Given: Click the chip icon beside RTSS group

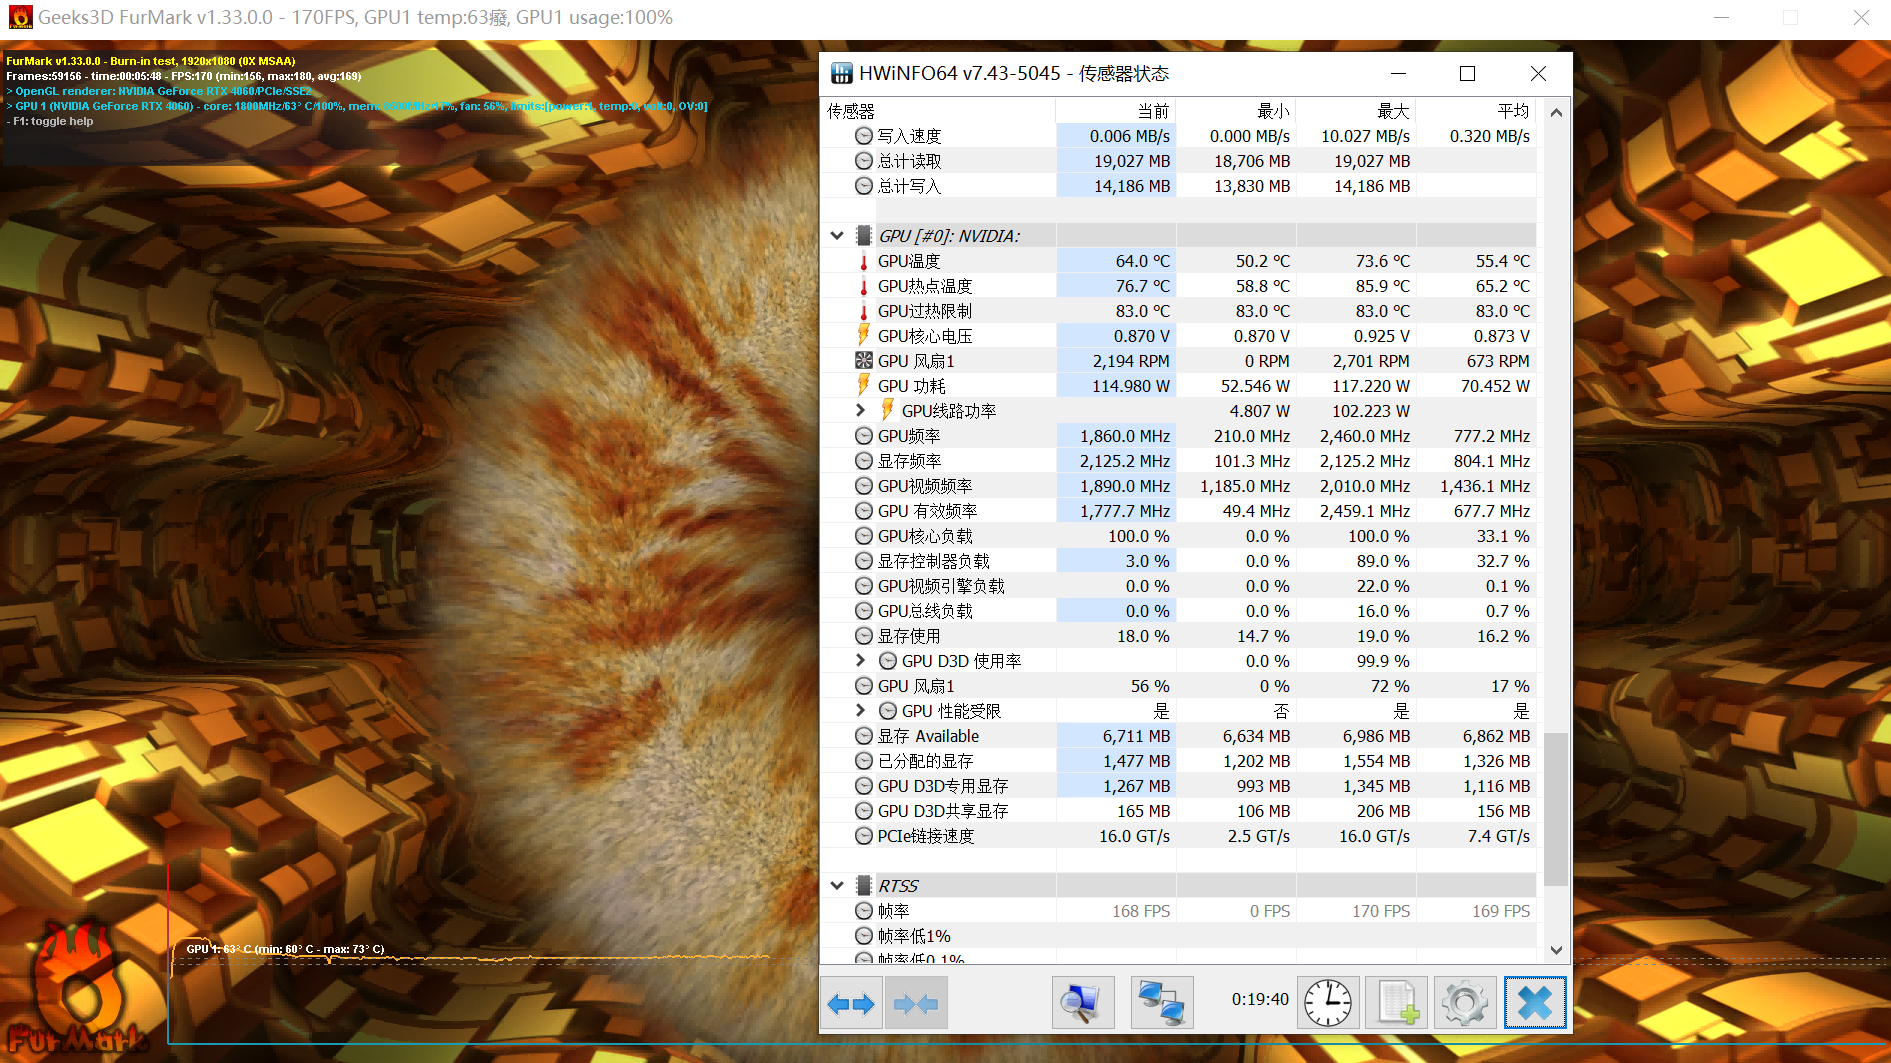Looking at the screenshot, I should (864, 886).
